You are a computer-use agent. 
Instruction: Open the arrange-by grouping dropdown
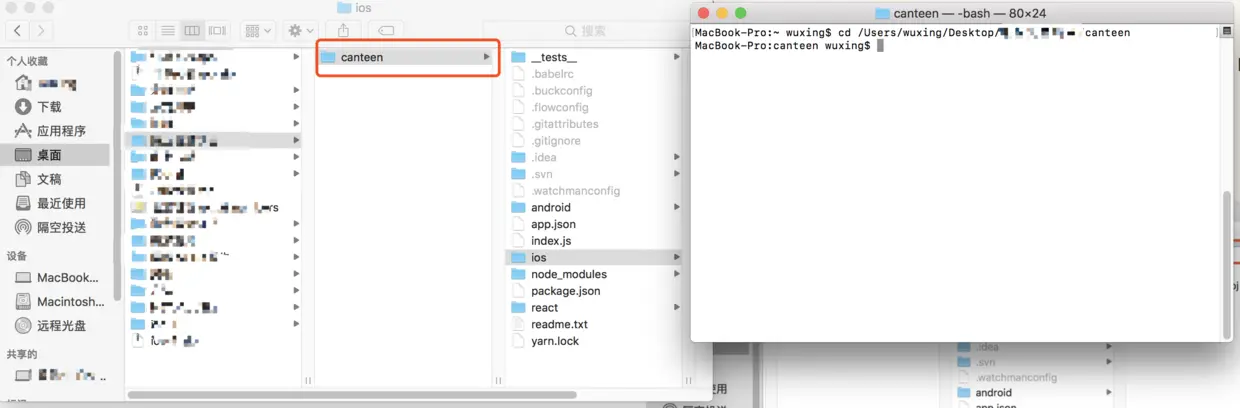coord(258,31)
